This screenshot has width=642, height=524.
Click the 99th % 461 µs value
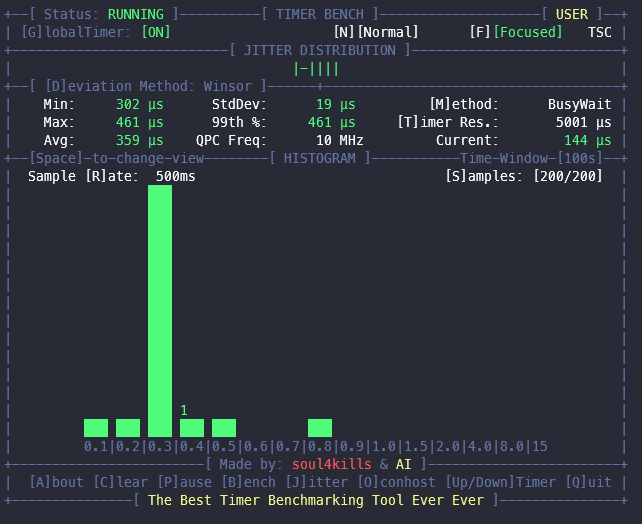tap(332, 122)
